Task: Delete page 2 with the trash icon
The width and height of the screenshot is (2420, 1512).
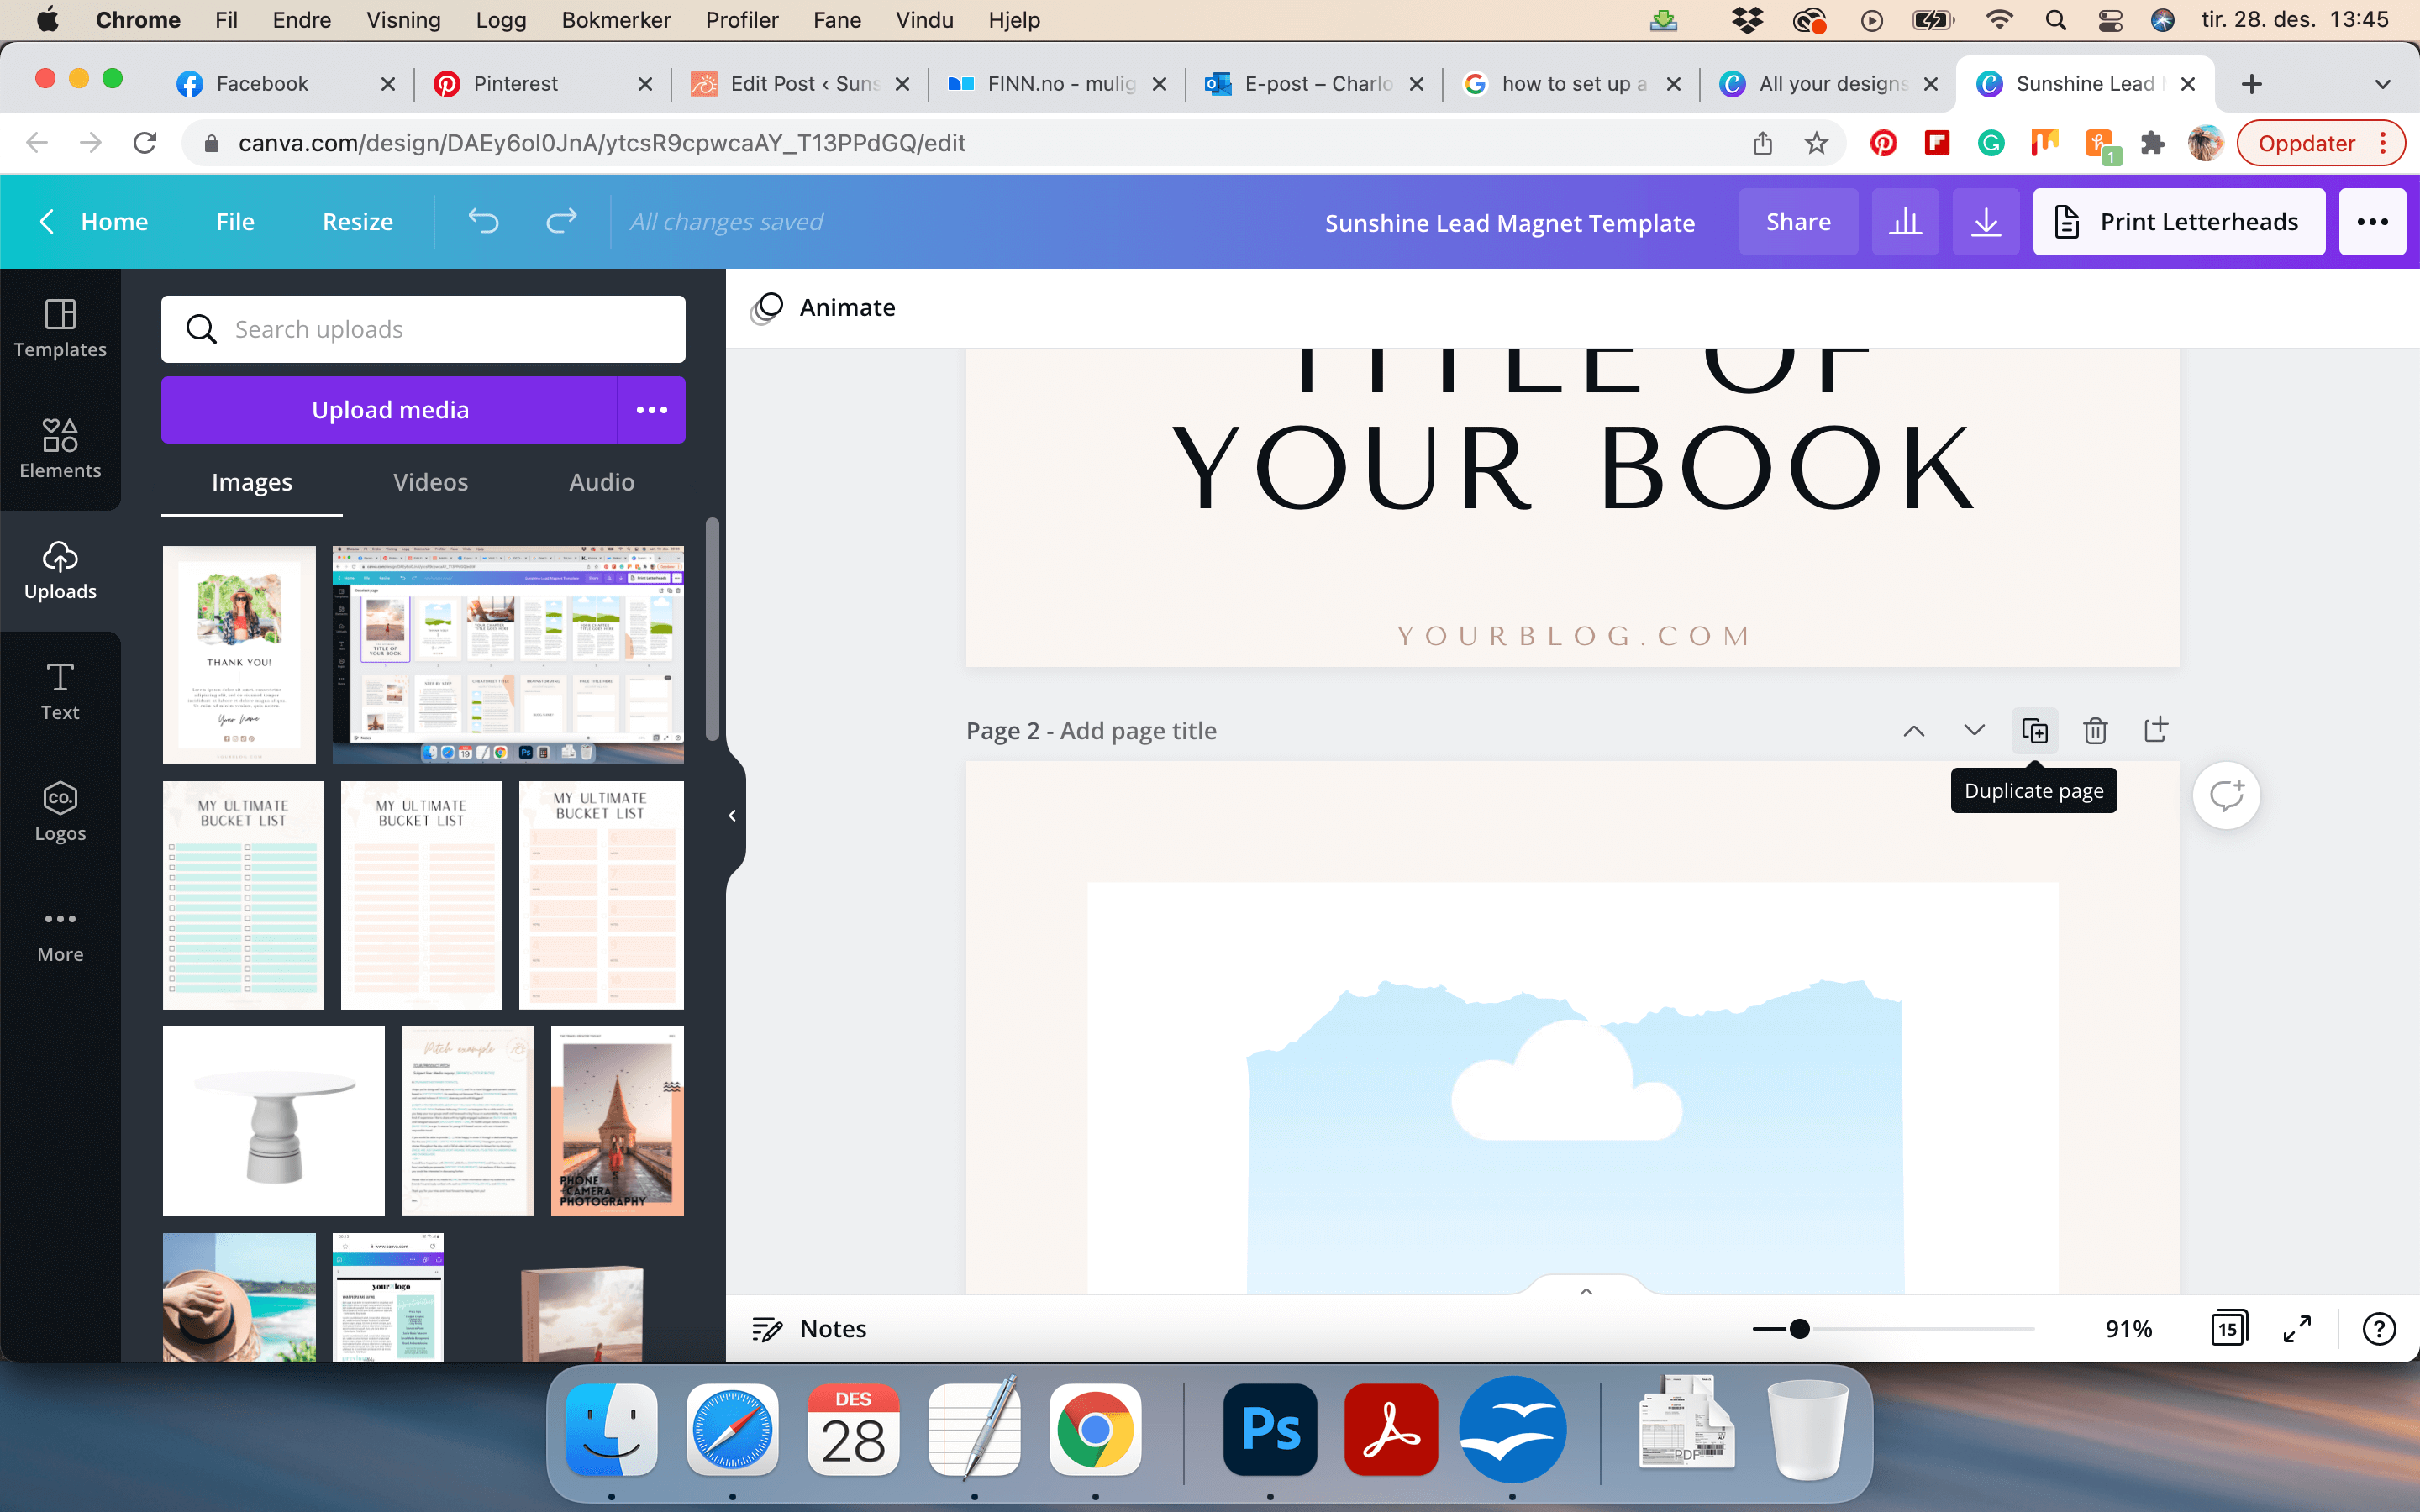Action: 2095,731
